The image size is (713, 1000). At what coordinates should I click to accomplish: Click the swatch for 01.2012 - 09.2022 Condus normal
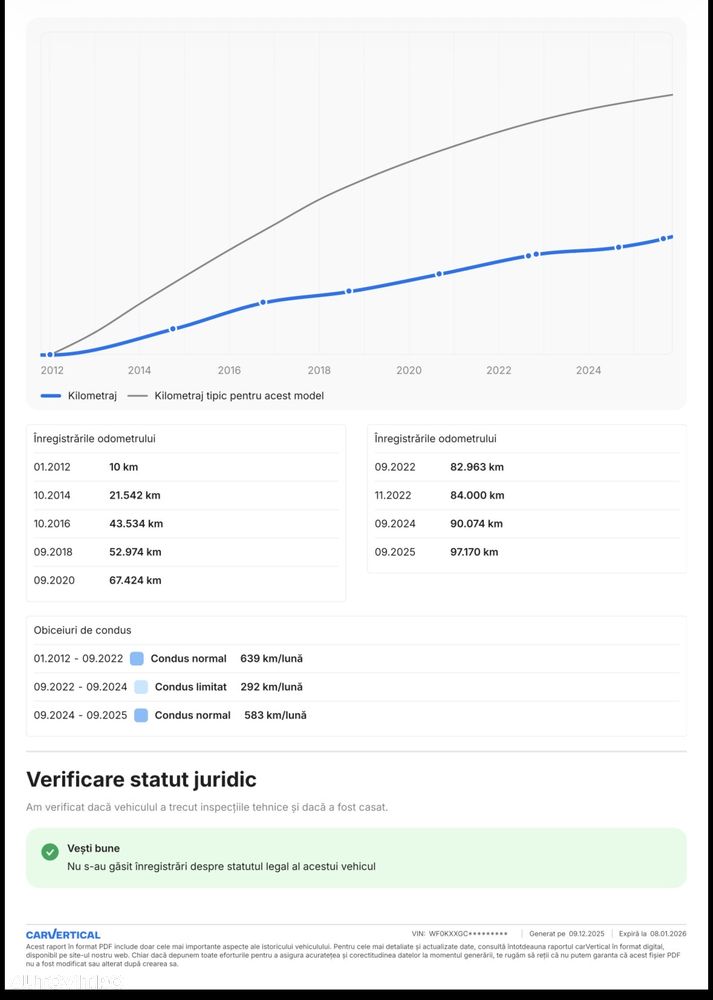(137, 659)
